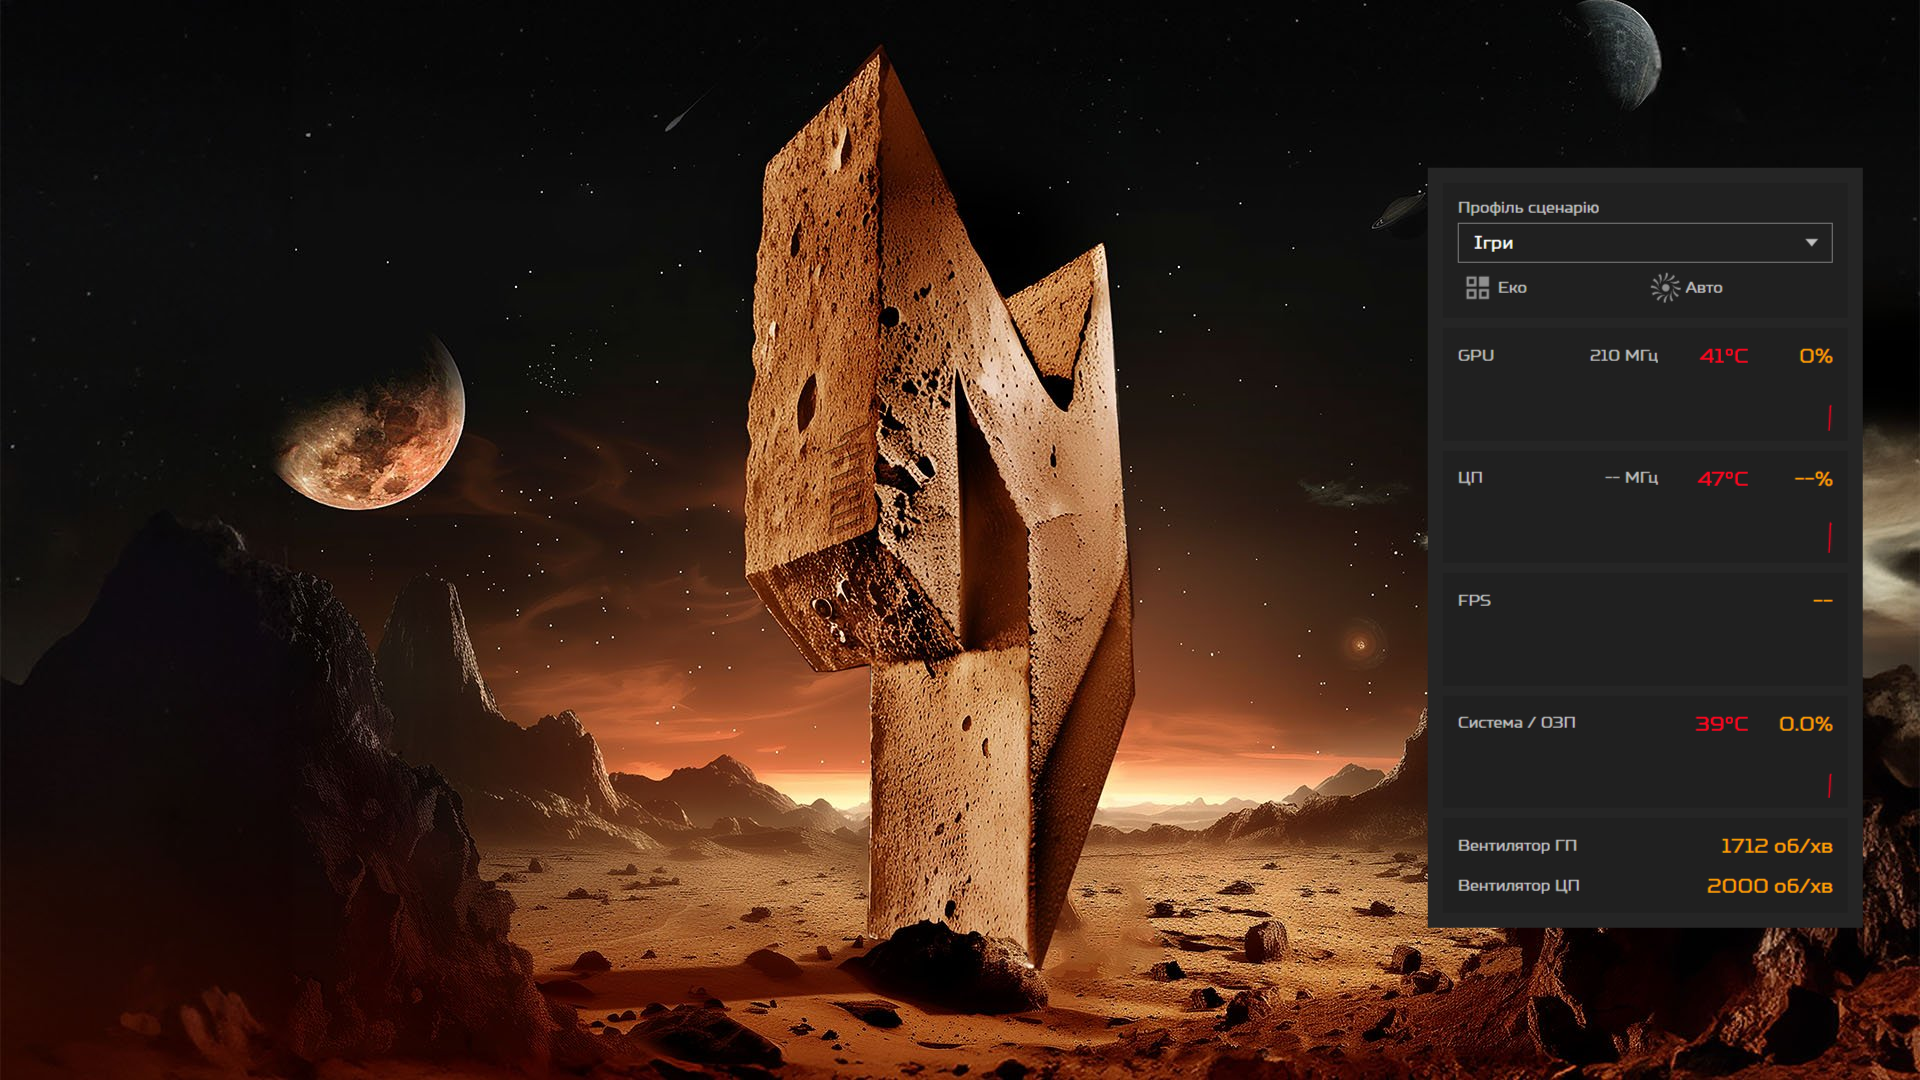Click the ЦП section label
The image size is (1920, 1080).
point(1470,478)
